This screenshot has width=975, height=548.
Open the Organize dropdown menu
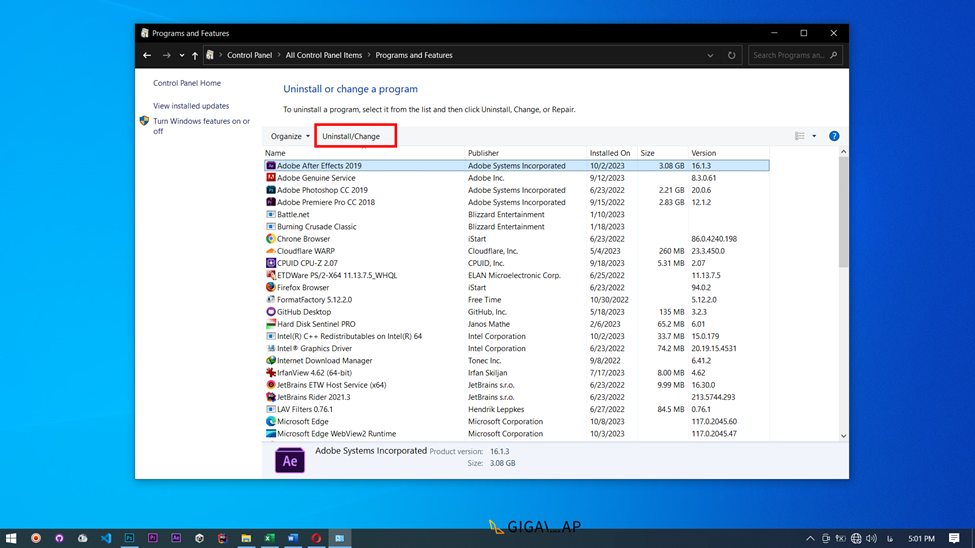tap(290, 136)
